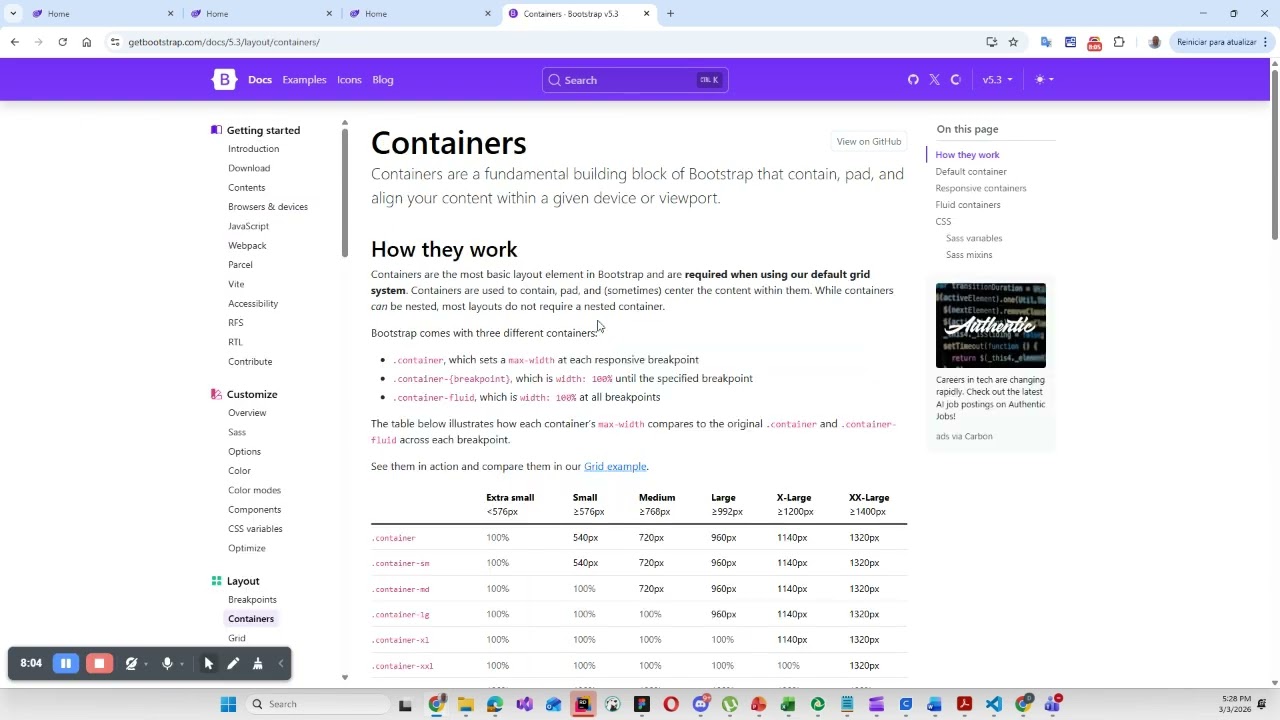Open the X (Twitter) icon in navbar
This screenshot has width=1280, height=720.
[x=934, y=80]
